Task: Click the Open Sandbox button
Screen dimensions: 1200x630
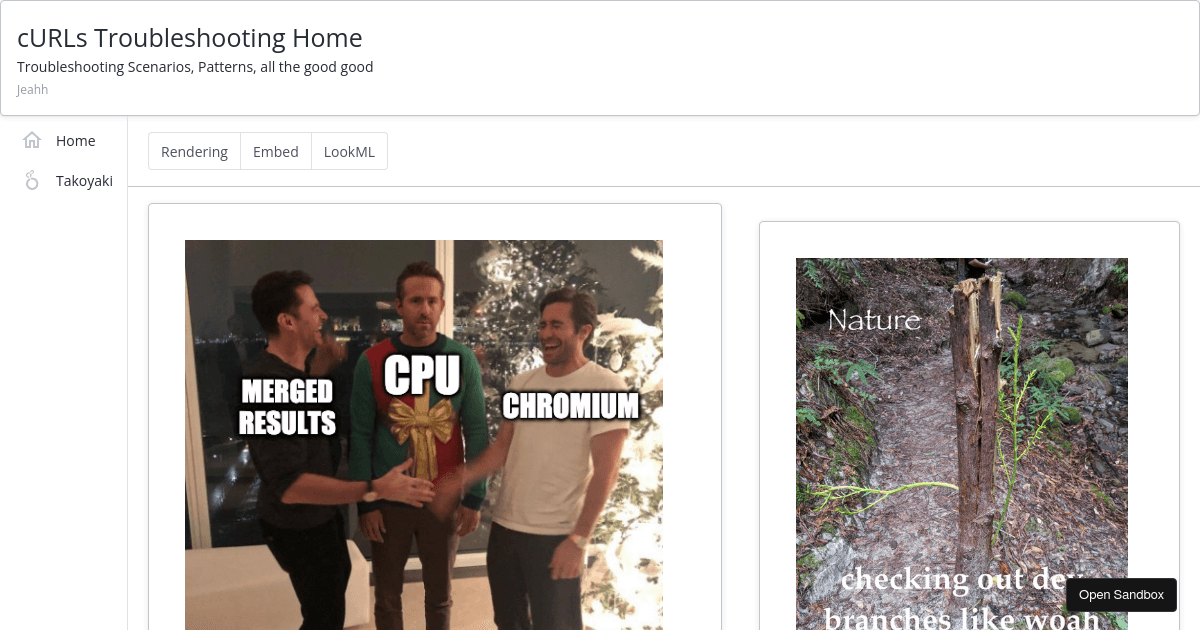Action: point(1121,594)
